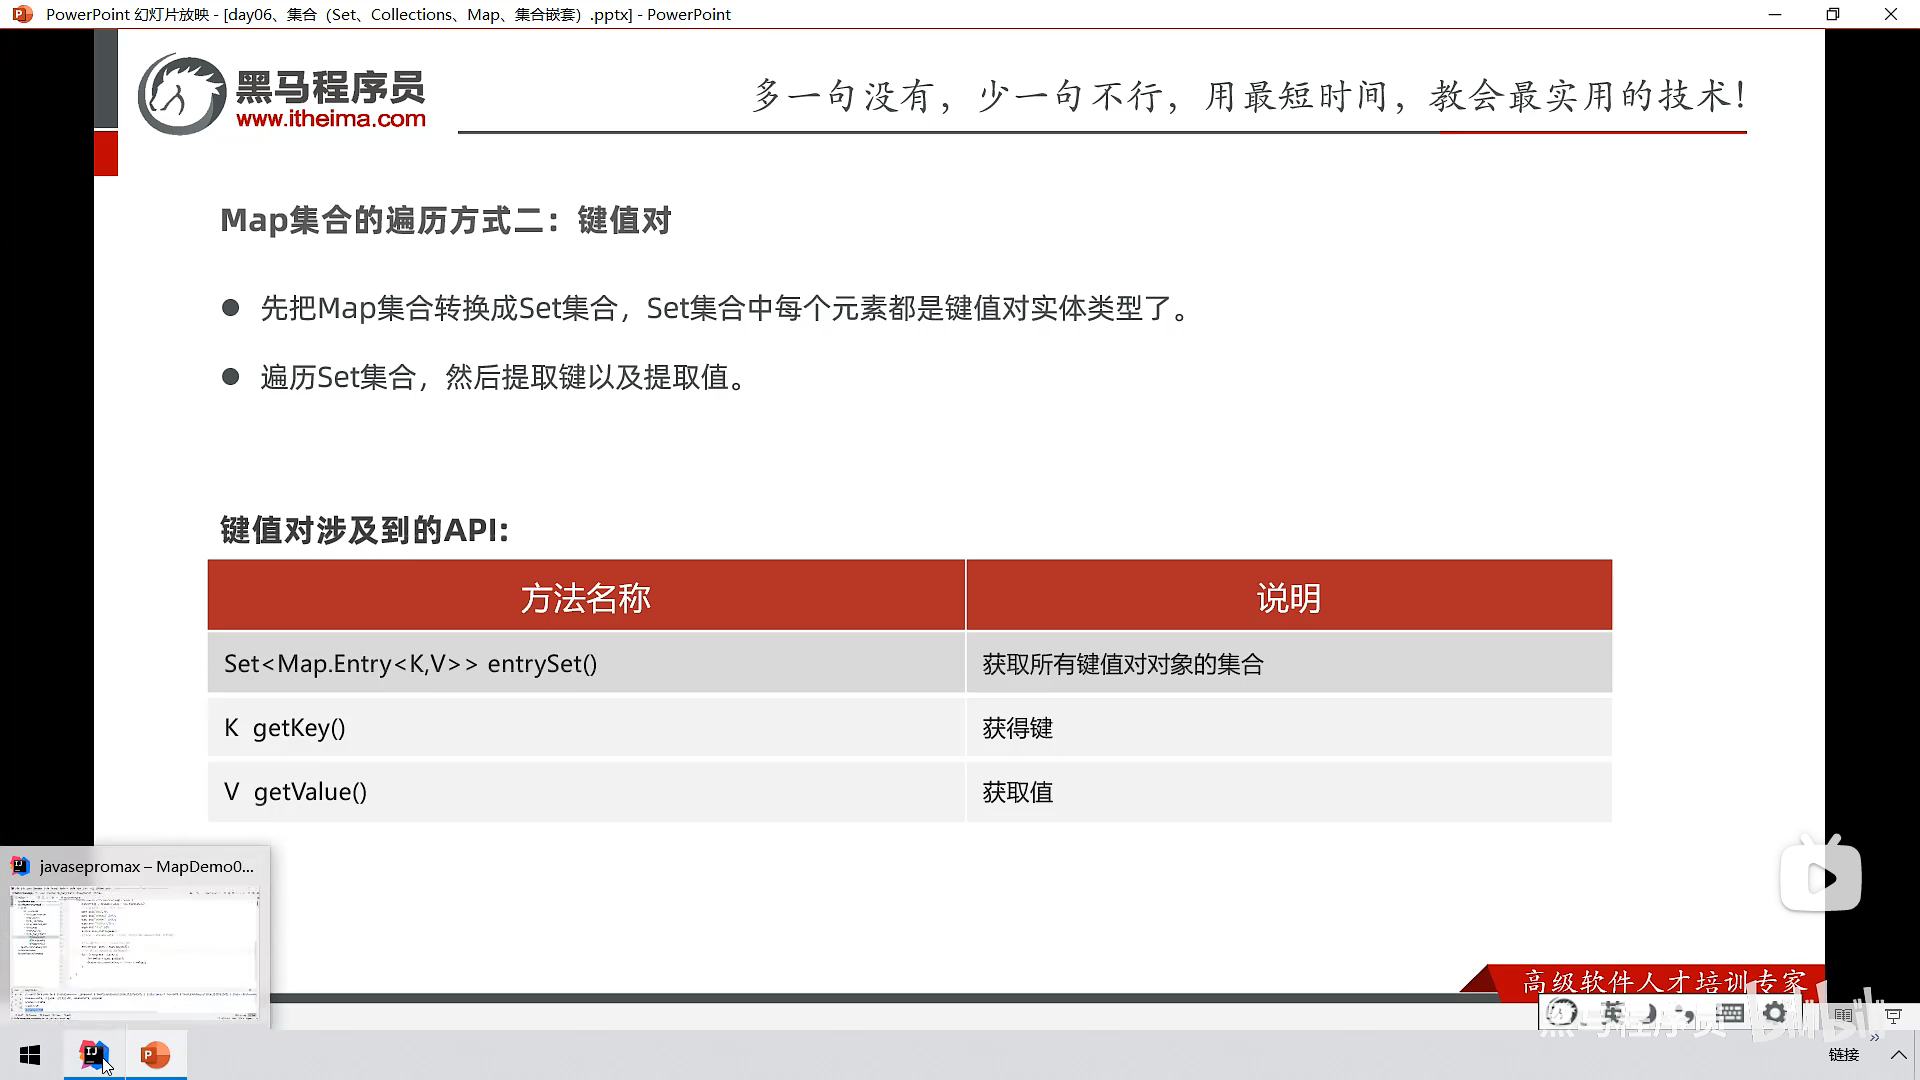Open the javasepromax MapDemo window preview thumbnail
The height and width of the screenshot is (1080, 1920).
[x=135, y=950]
